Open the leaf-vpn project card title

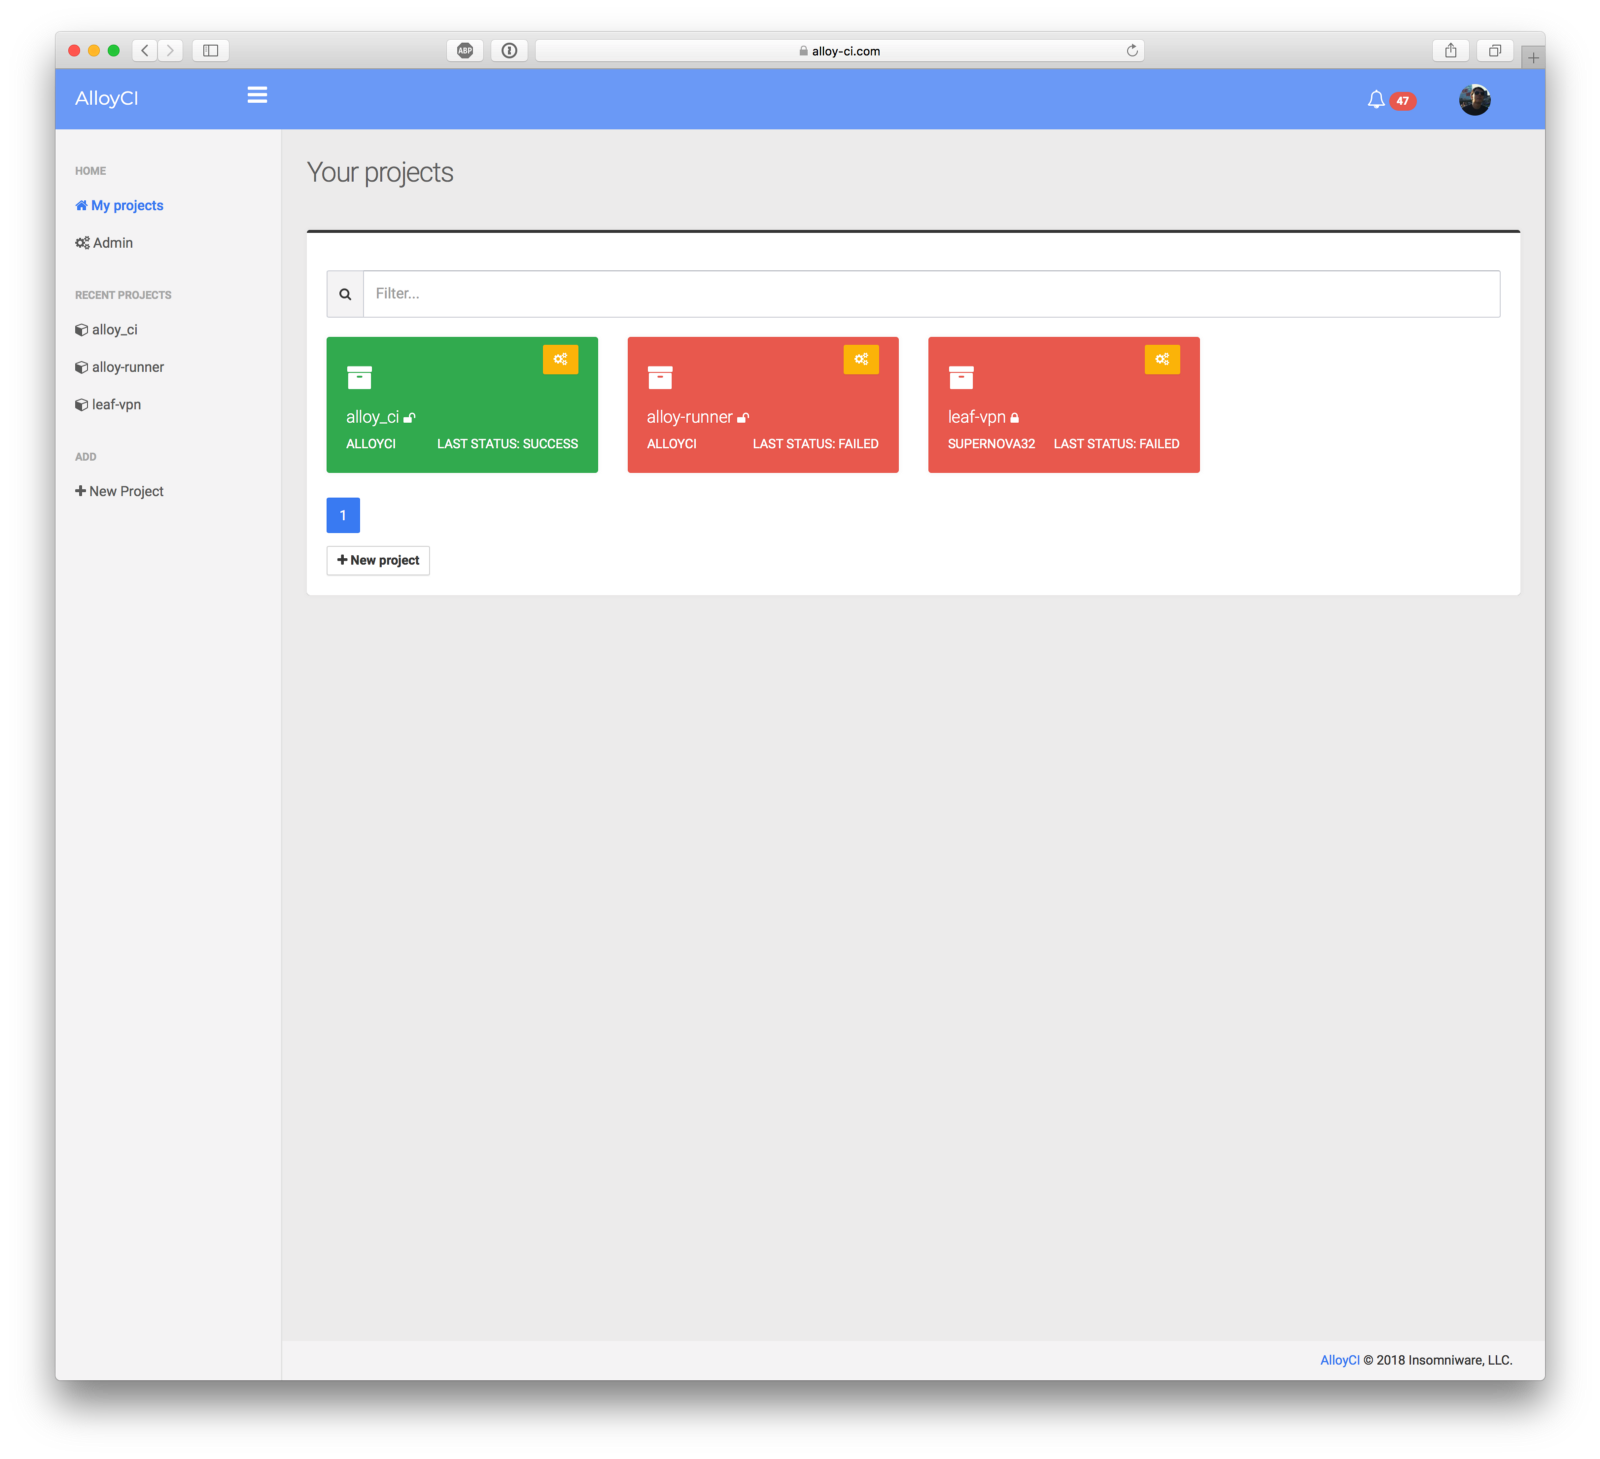pos(977,417)
